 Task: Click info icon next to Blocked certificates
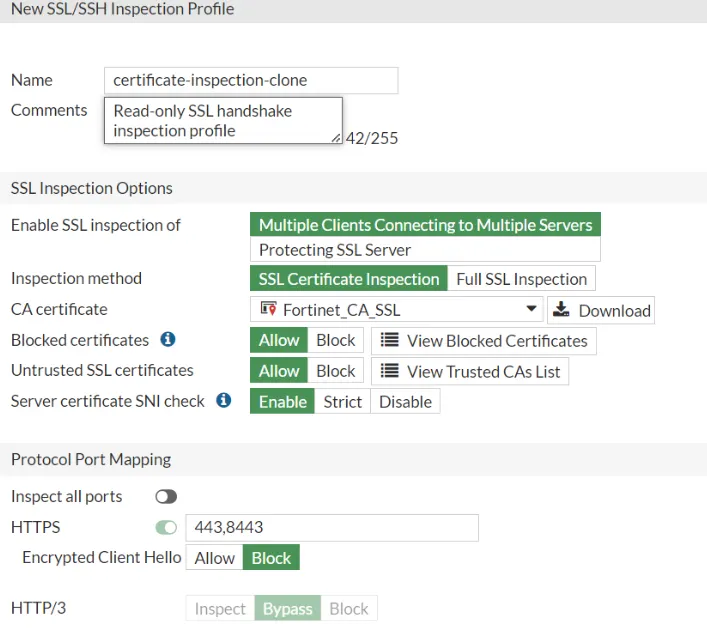click(168, 340)
